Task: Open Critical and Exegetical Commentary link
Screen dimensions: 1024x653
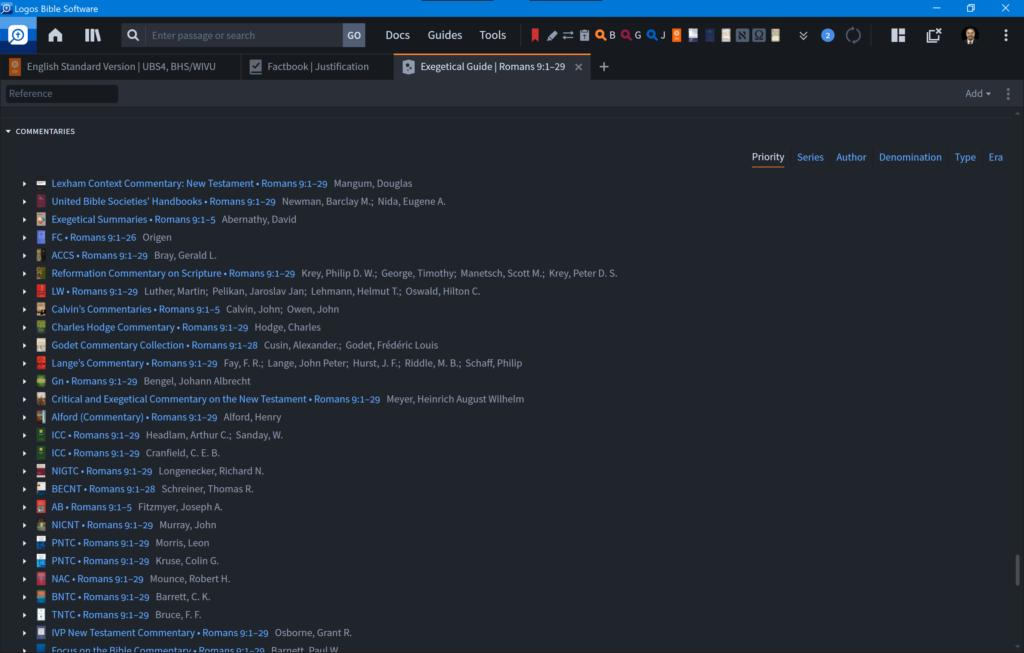Action: (x=216, y=399)
